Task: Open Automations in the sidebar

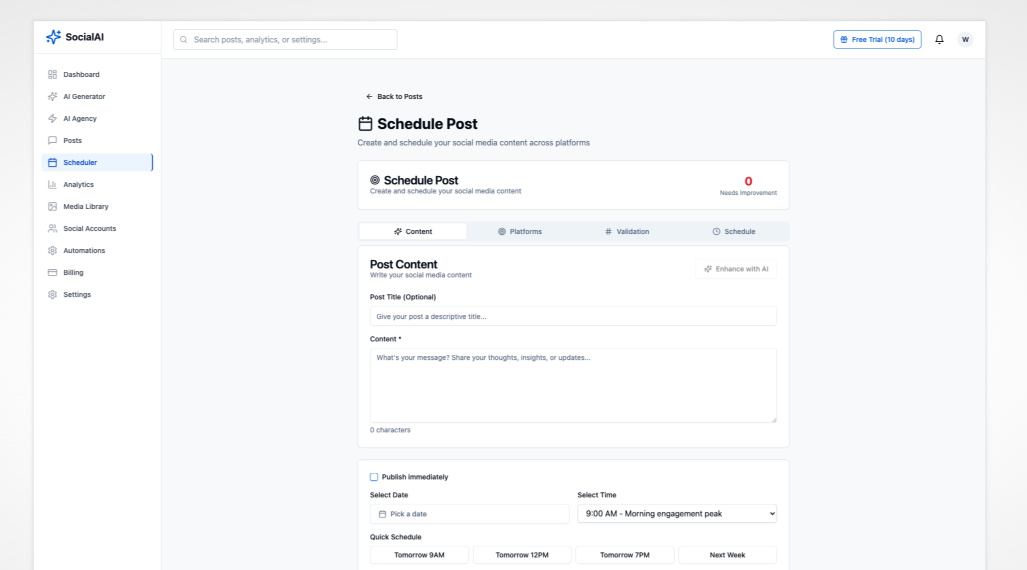Action: click(x=84, y=251)
